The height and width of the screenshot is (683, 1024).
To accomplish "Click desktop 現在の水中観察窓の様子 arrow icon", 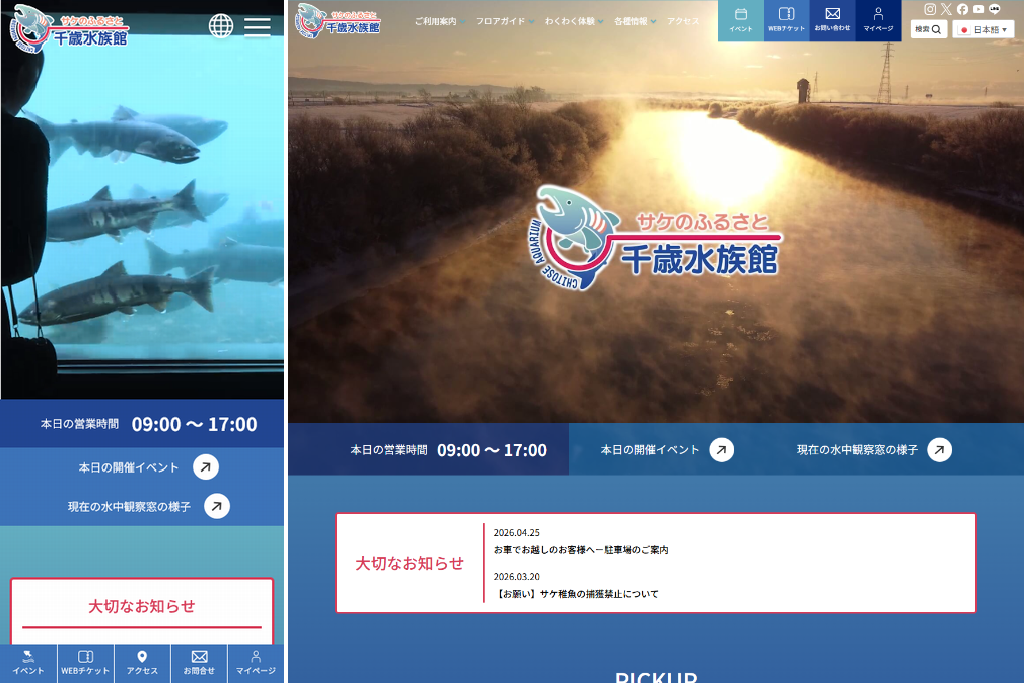I will (x=940, y=450).
